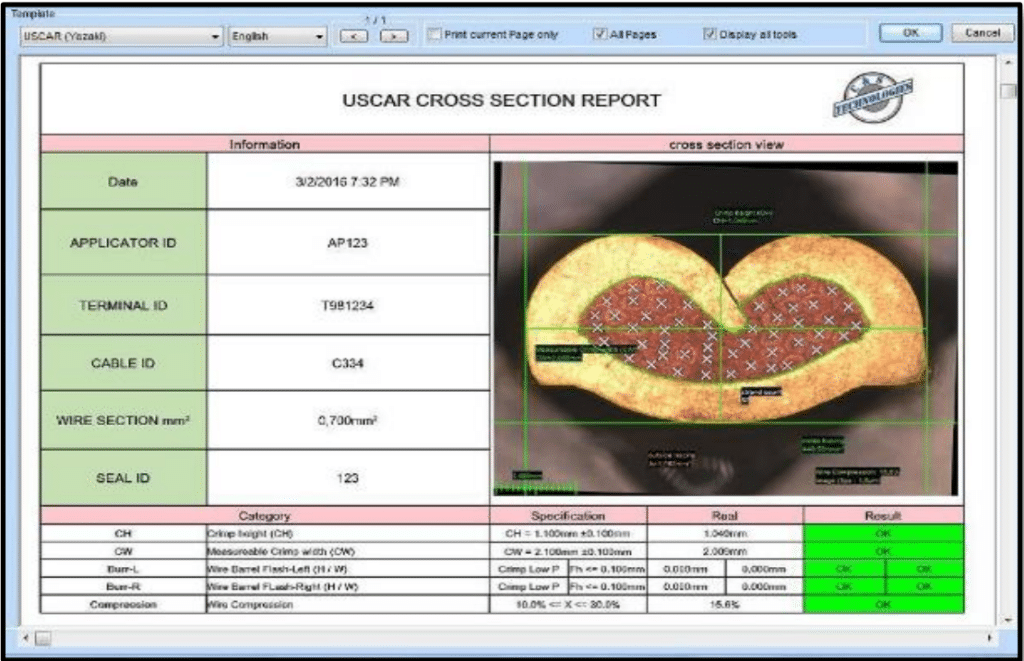Enable Print current Page only
This screenshot has height=661, width=1024.
pos(436,32)
